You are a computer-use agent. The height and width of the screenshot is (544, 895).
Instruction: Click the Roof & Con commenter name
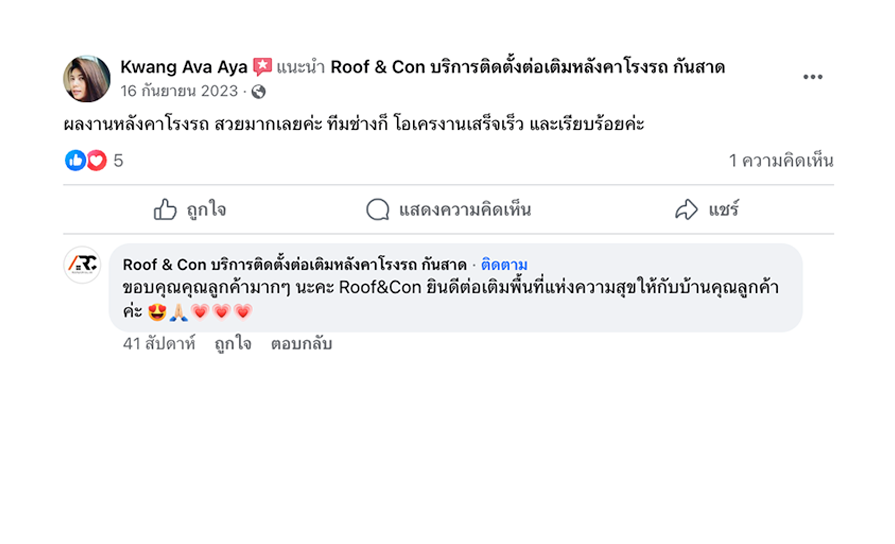(x=294, y=265)
